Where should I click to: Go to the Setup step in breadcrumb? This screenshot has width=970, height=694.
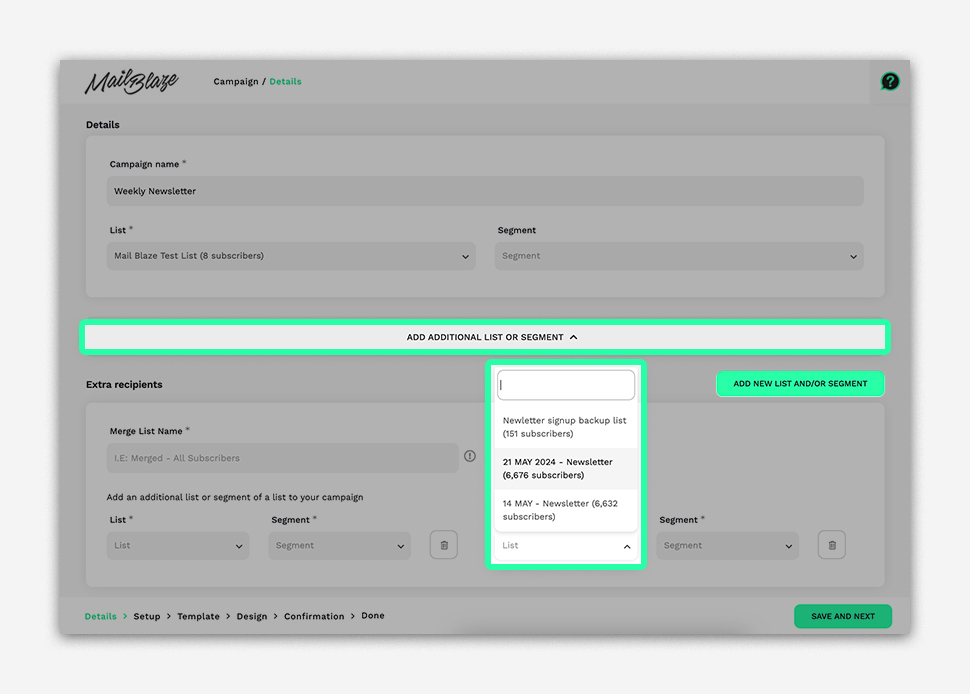pos(147,616)
